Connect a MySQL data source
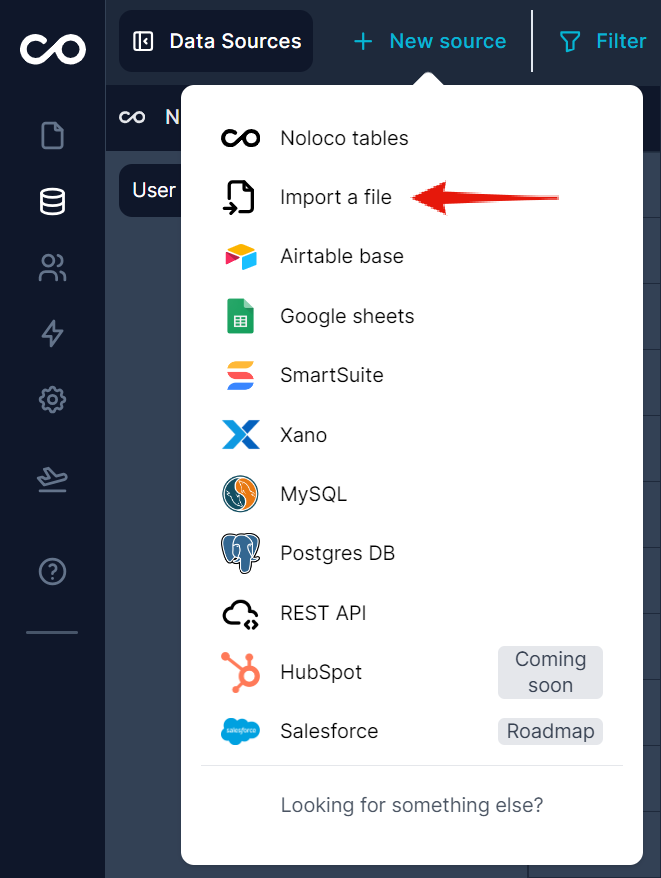661x878 pixels. pyautogui.click(x=313, y=494)
